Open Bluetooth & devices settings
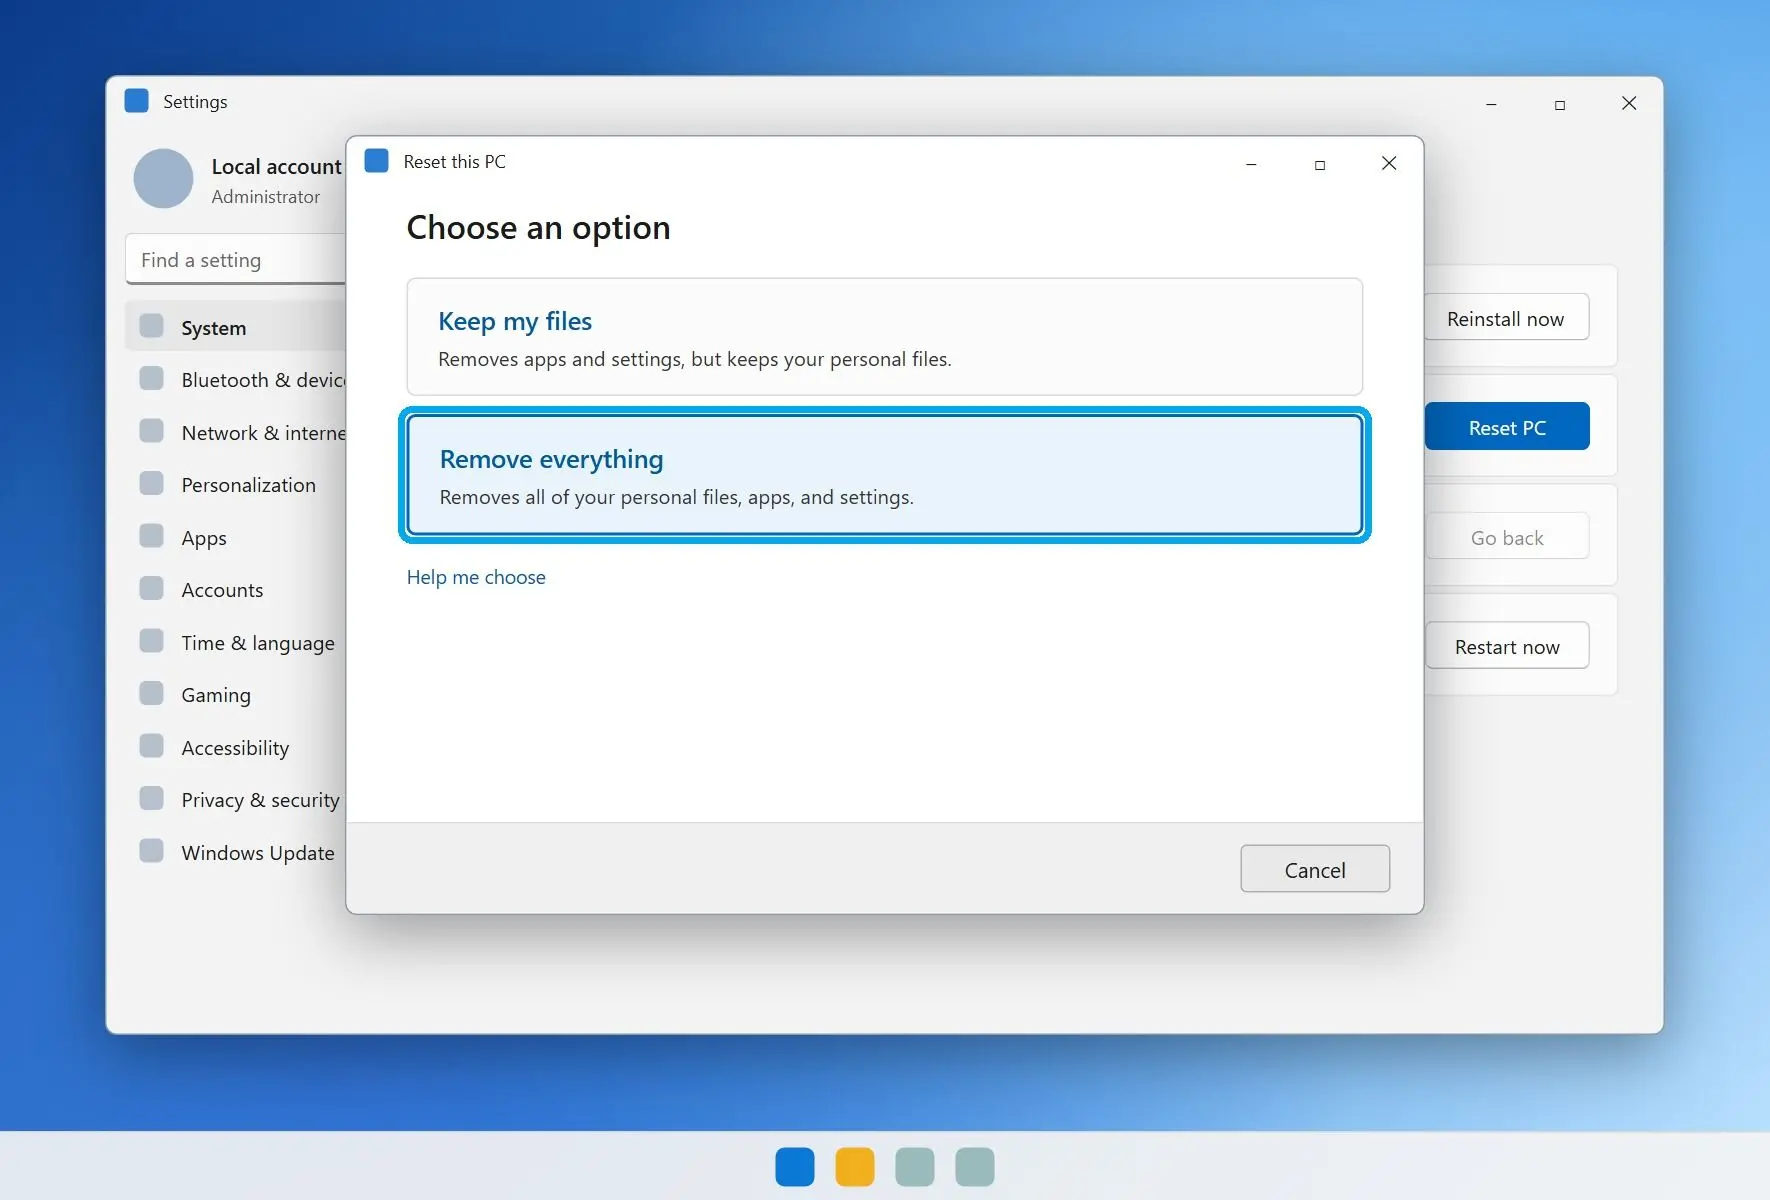The height and width of the screenshot is (1200, 1770). tap(236, 380)
